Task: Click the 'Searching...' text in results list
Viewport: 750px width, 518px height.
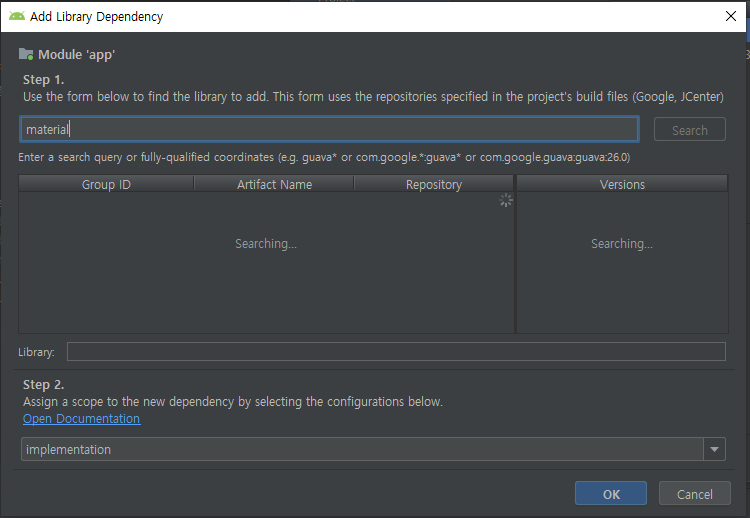Action: pos(266,244)
